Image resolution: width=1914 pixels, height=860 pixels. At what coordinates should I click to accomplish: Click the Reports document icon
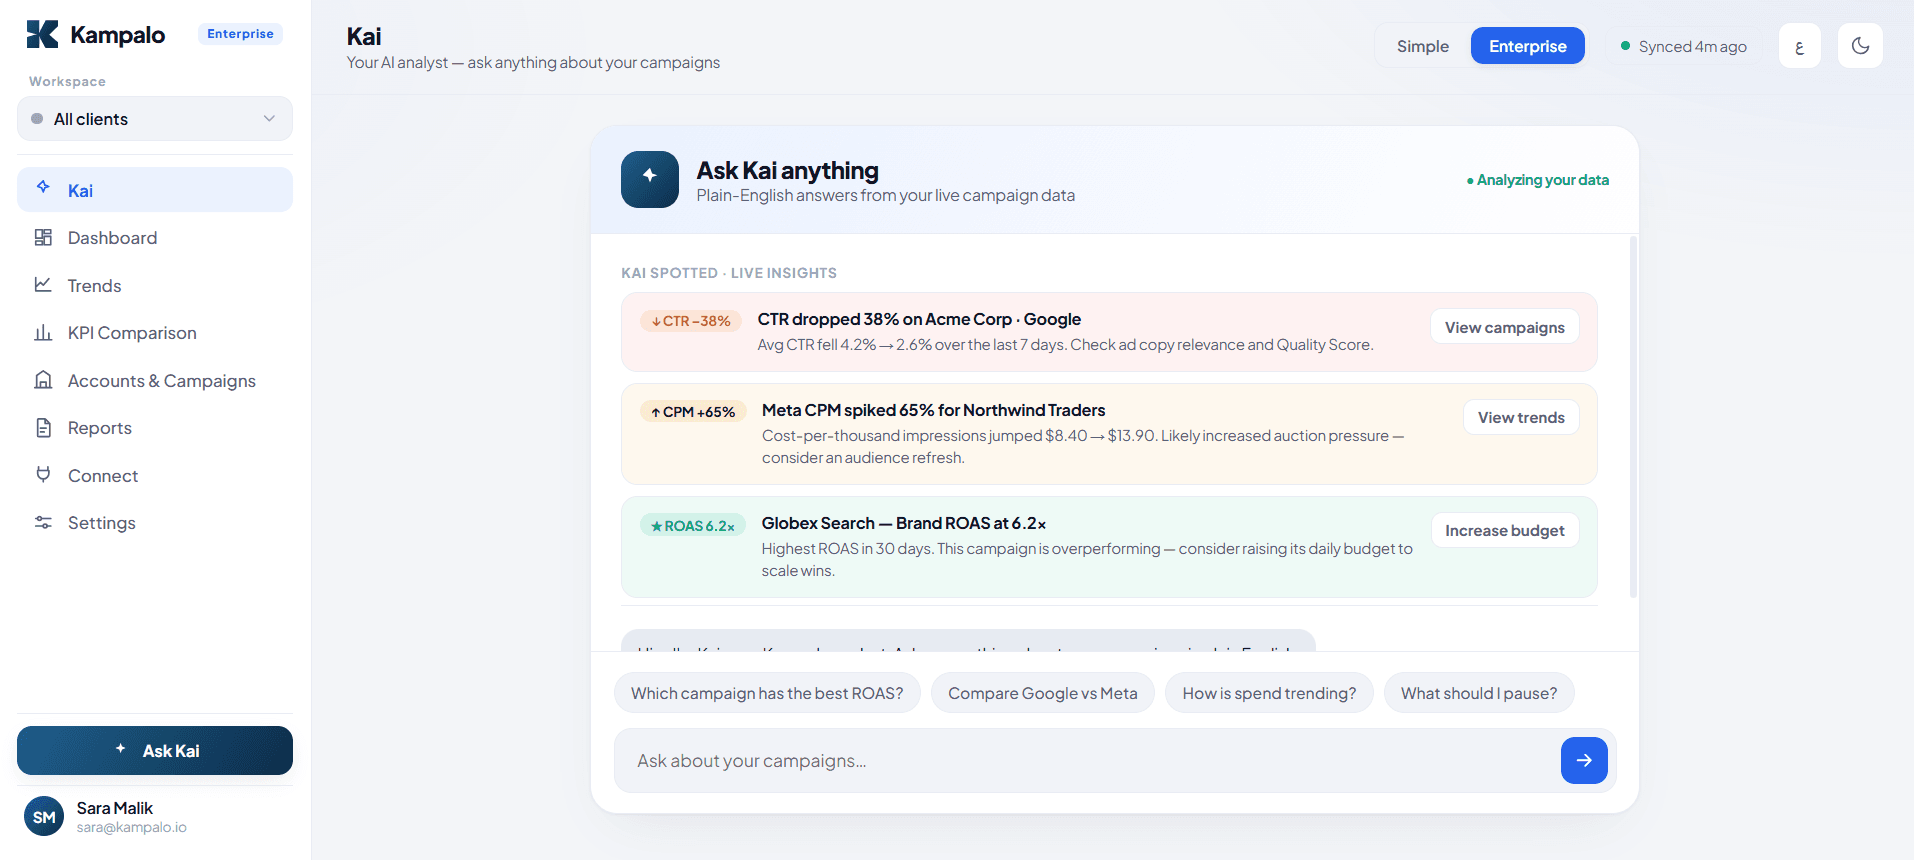pyautogui.click(x=43, y=428)
